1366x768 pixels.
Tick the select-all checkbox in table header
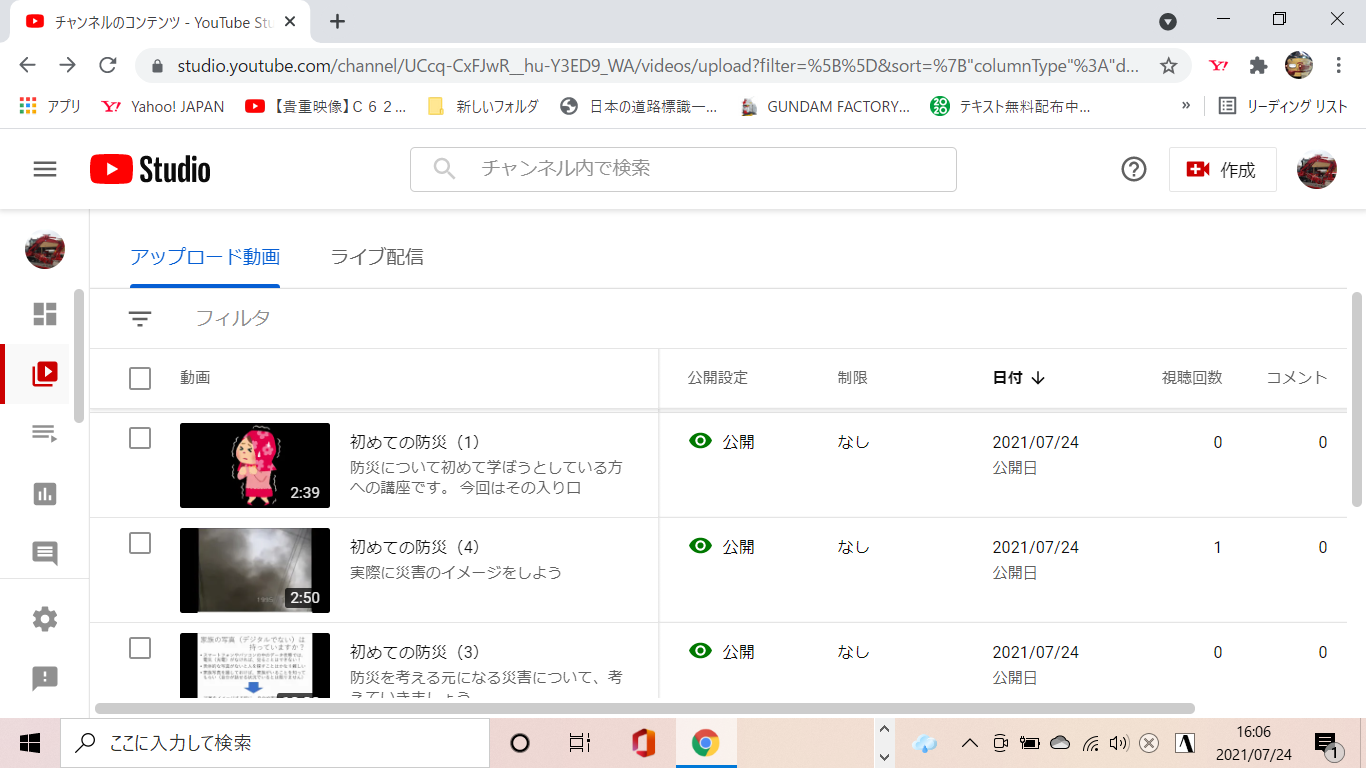140,378
